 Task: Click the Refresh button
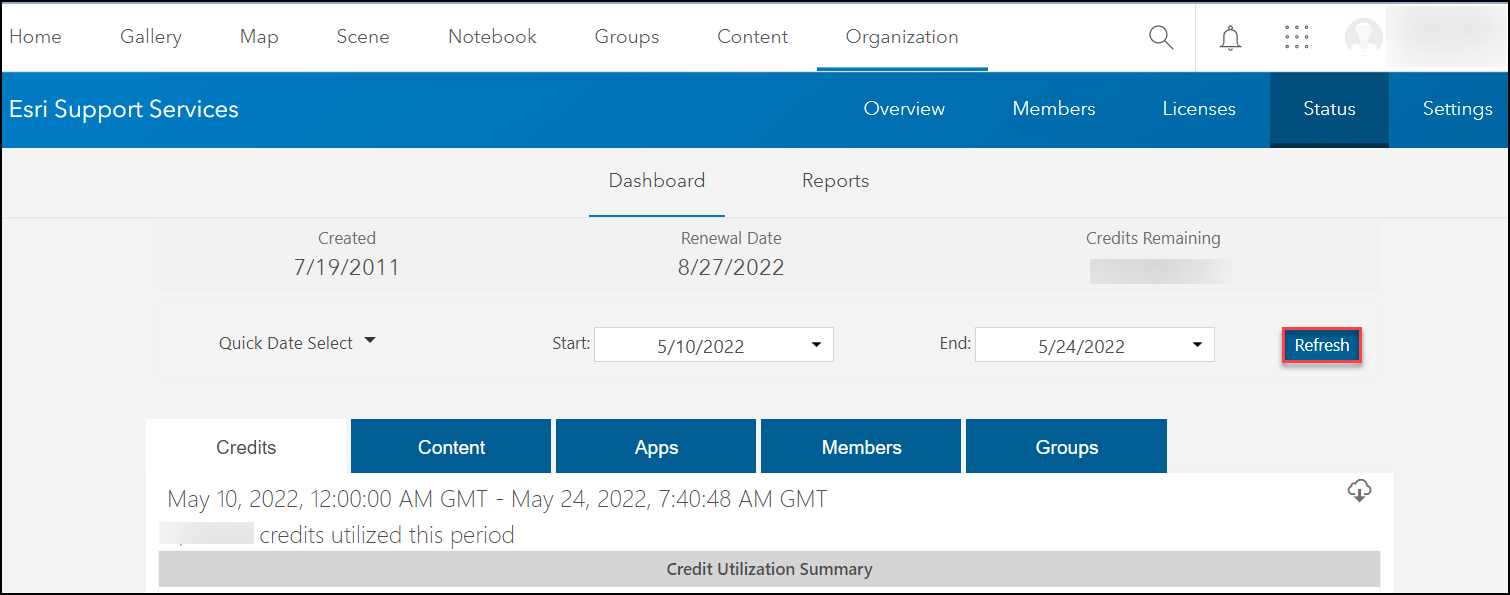pos(1322,345)
